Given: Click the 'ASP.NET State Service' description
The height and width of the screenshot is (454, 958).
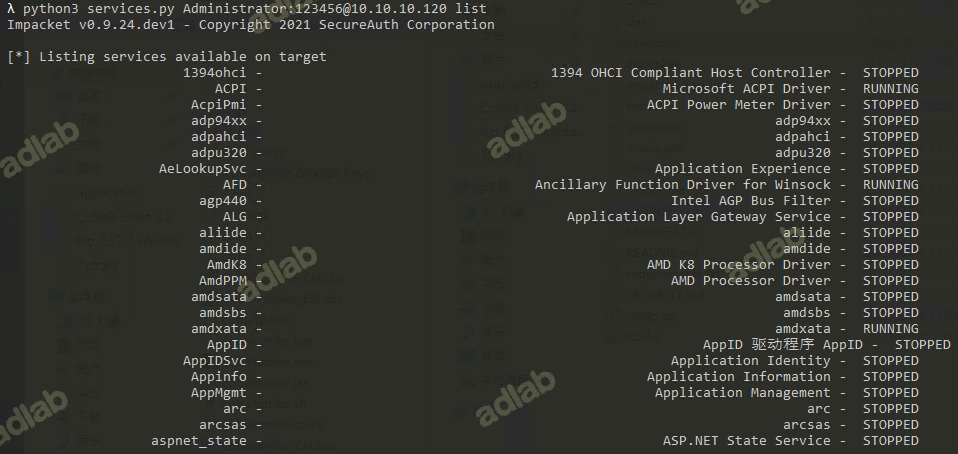Looking at the screenshot, I should [x=746, y=440].
